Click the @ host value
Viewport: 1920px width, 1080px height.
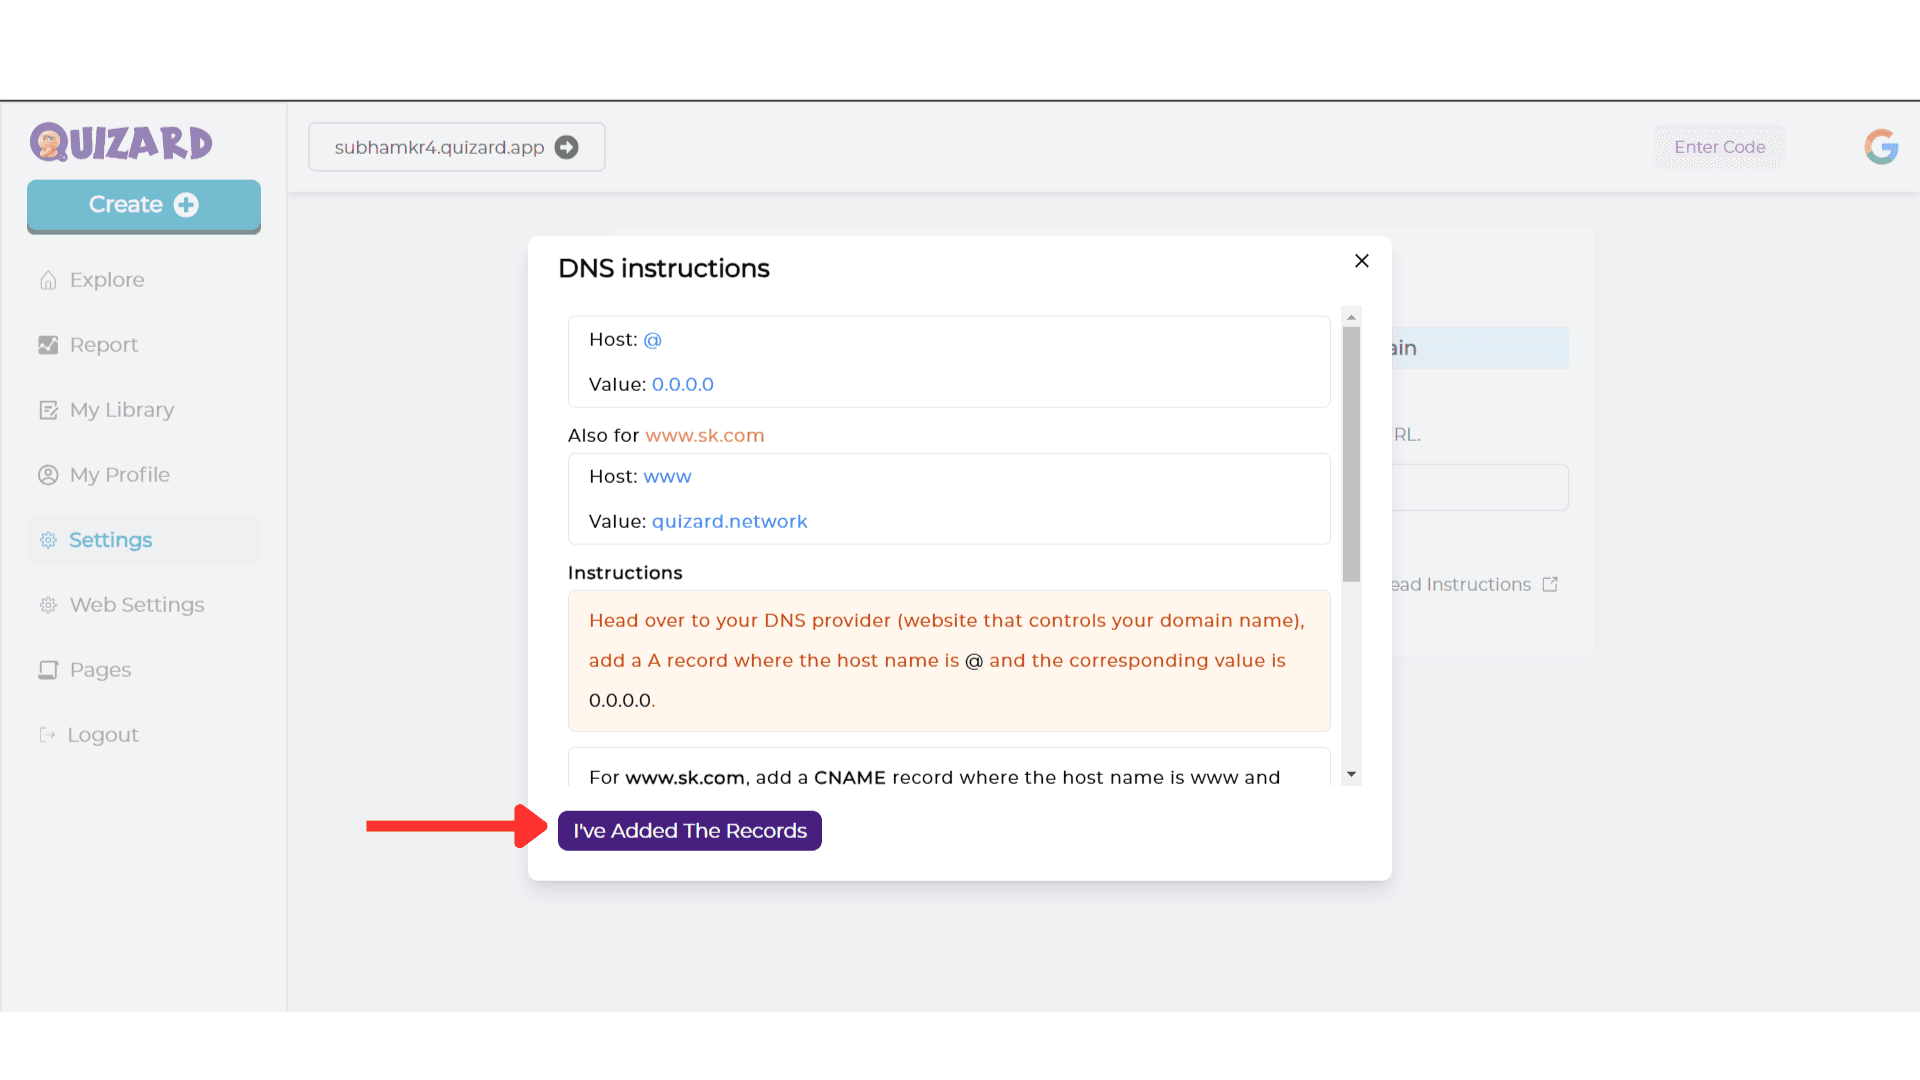point(653,340)
